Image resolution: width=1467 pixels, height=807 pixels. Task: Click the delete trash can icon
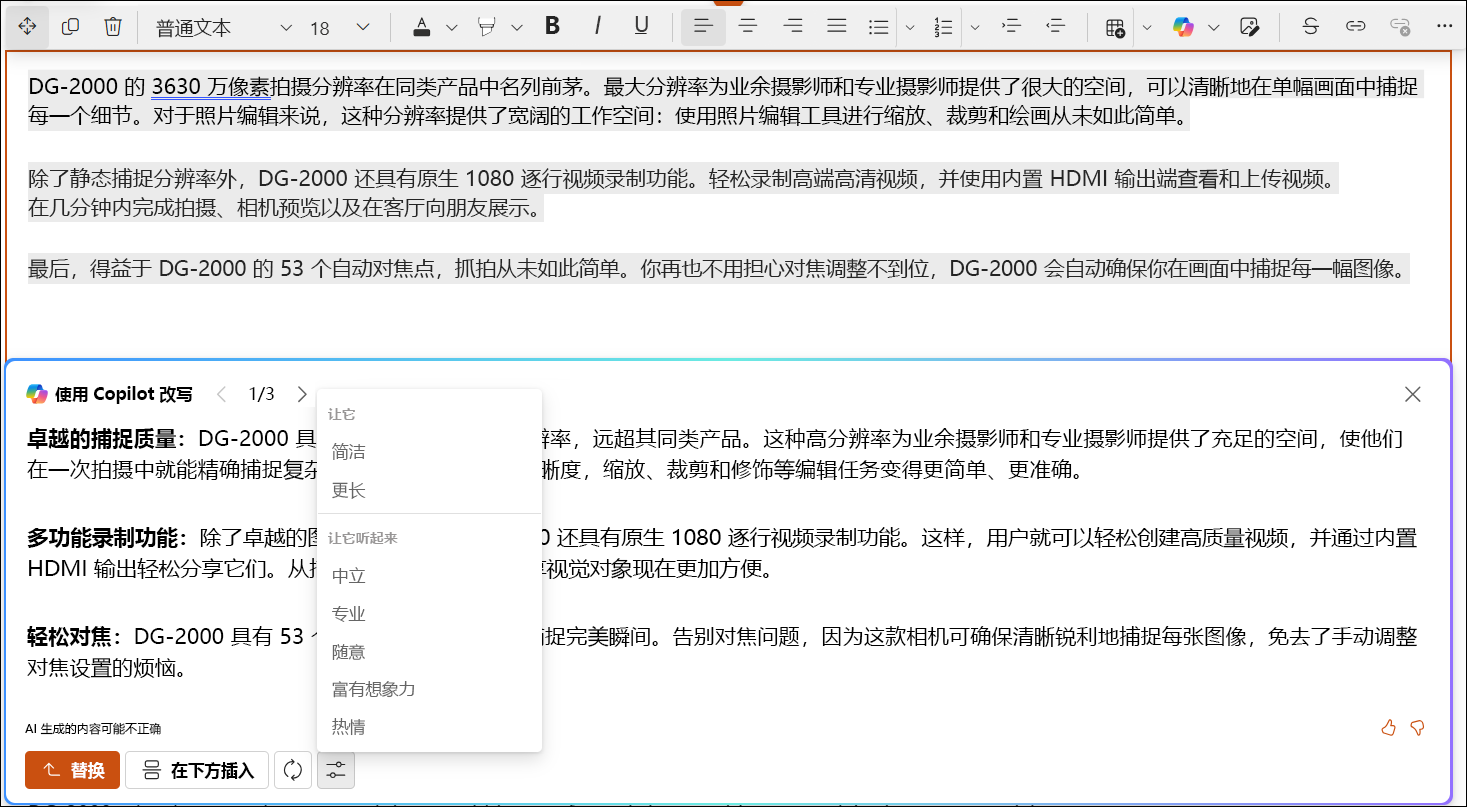113,27
